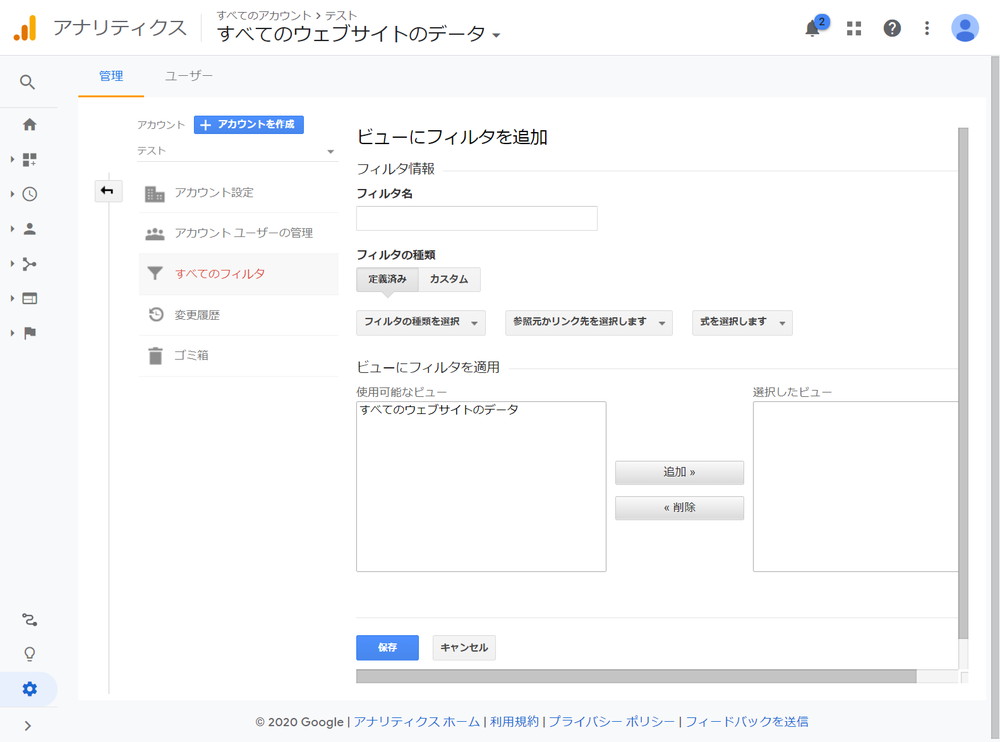Open the アナリティクス ホーム footer link
The image size is (1000, 742).
pos(416,722)
